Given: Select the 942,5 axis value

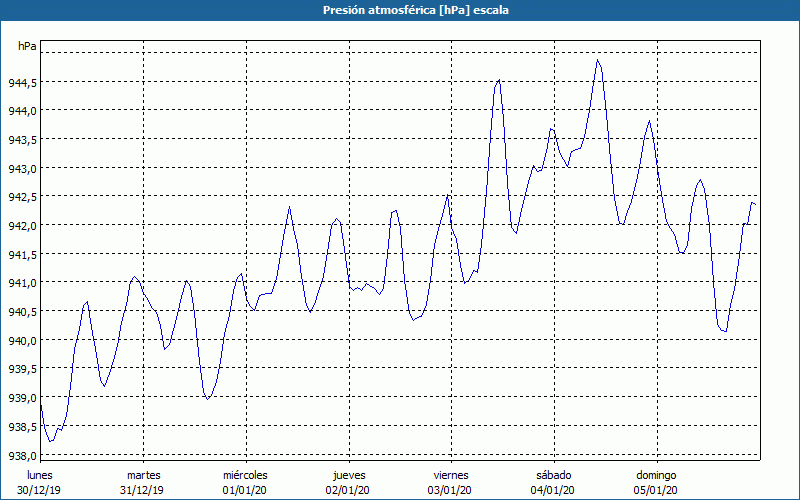Looking at the screenshot, I should (21, 197).
